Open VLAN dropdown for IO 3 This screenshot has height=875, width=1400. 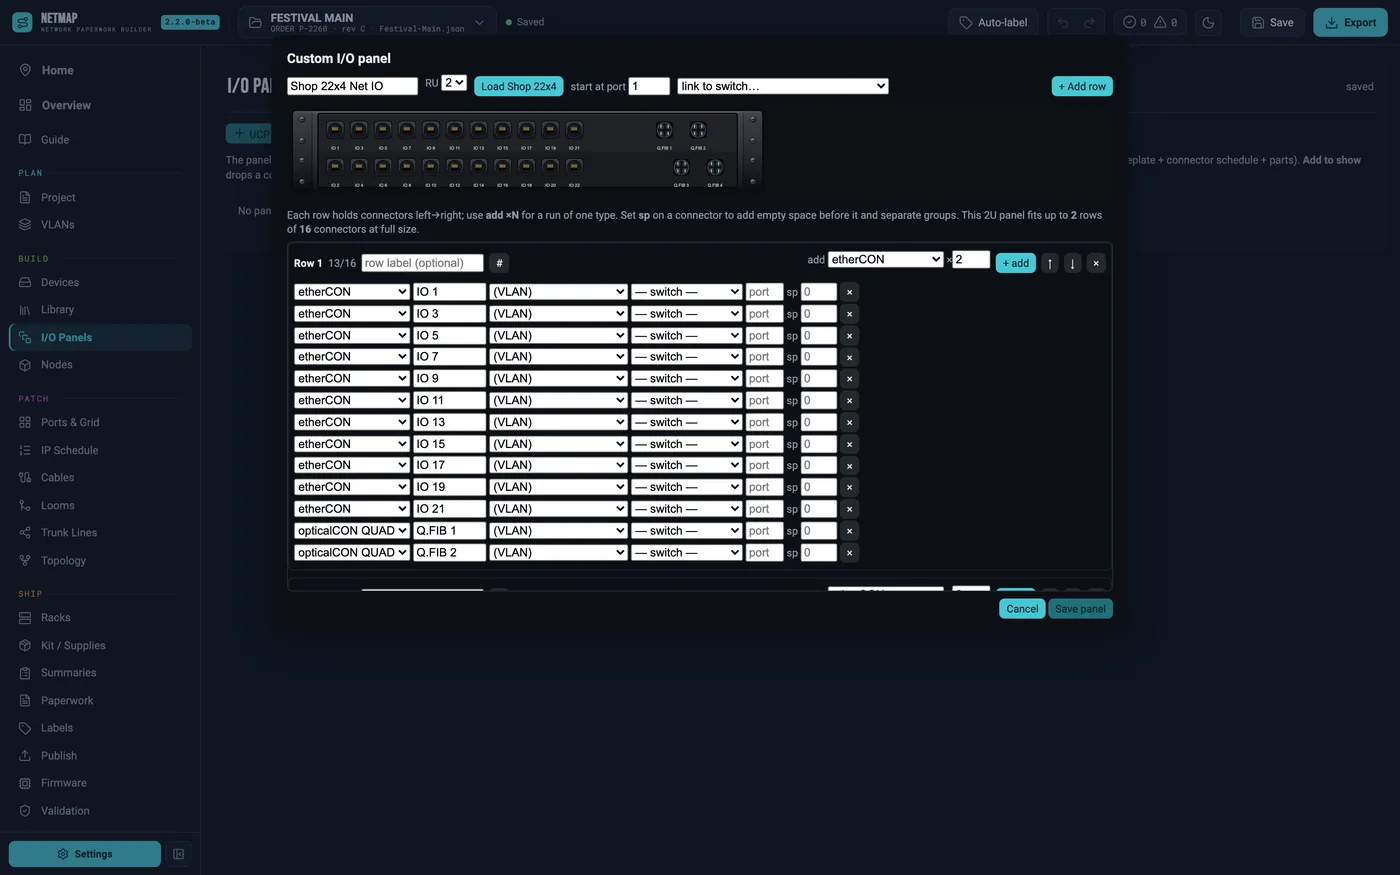tap(558, 314)
